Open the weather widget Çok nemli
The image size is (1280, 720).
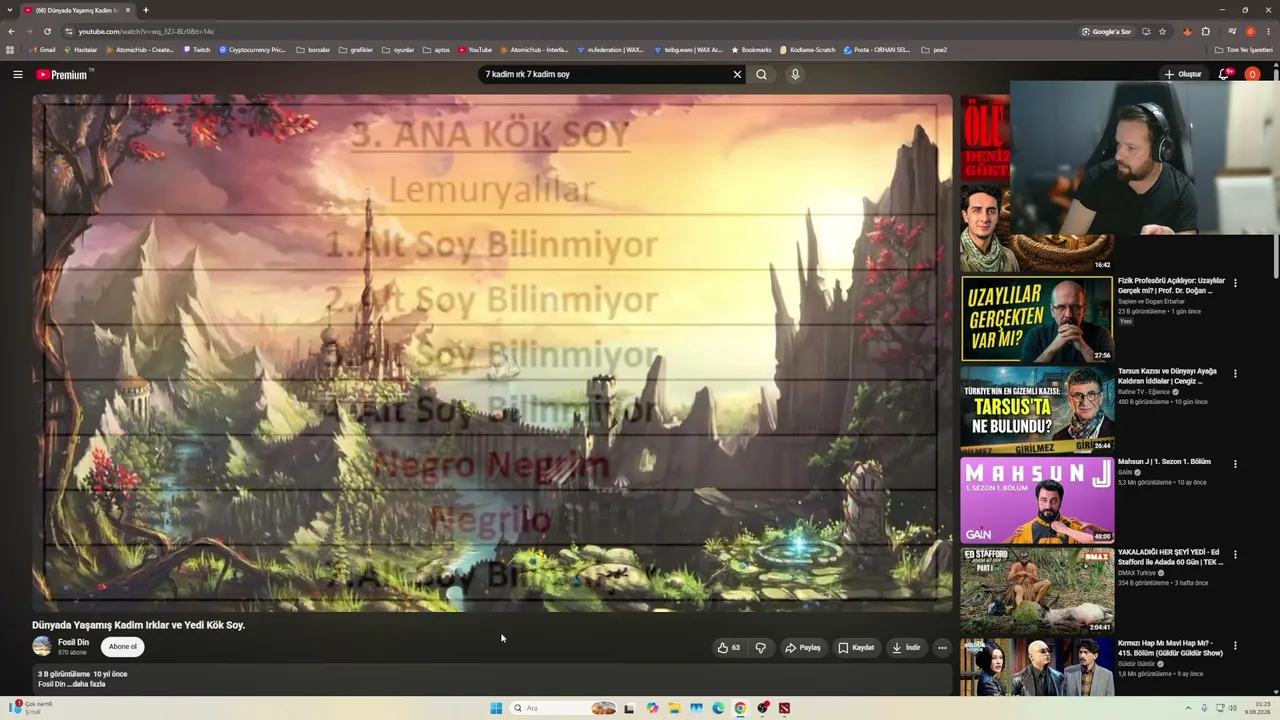point(32,707)
